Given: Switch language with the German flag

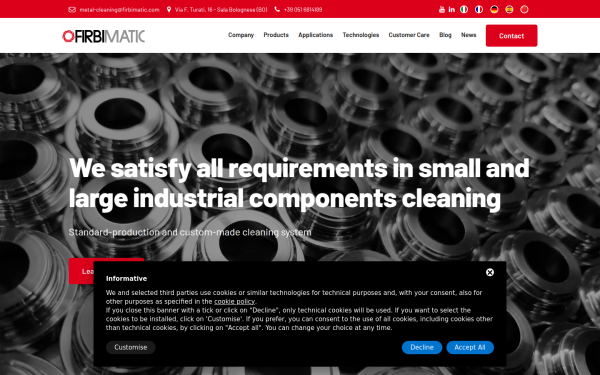Looking at the screenshot, I should tap(494, 10).
